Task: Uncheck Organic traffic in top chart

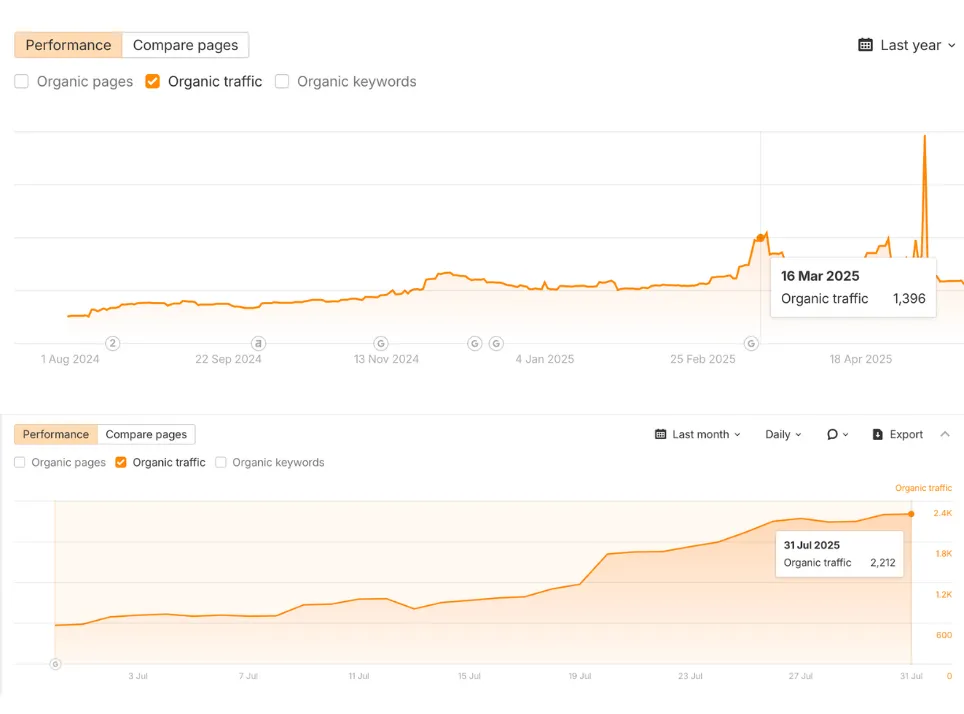Action: (x=152, y=82)
